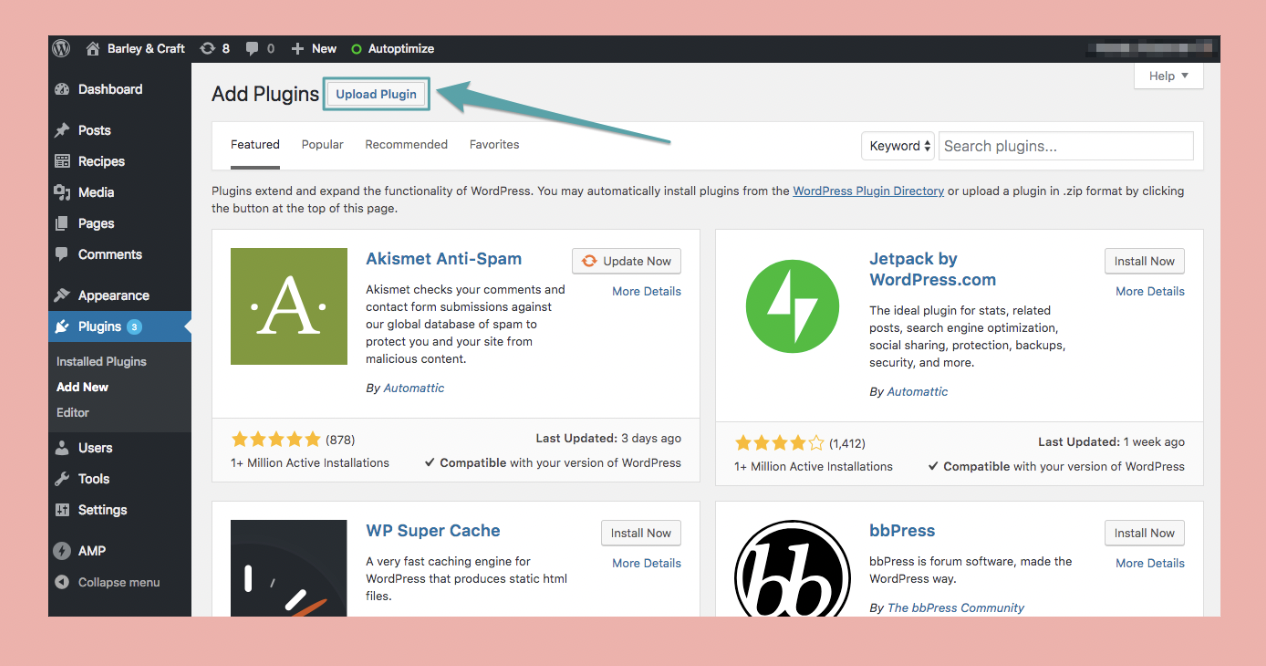Click the bbPress plugin logo
This screenshot has width=1266, height=666.
(793, 568)
